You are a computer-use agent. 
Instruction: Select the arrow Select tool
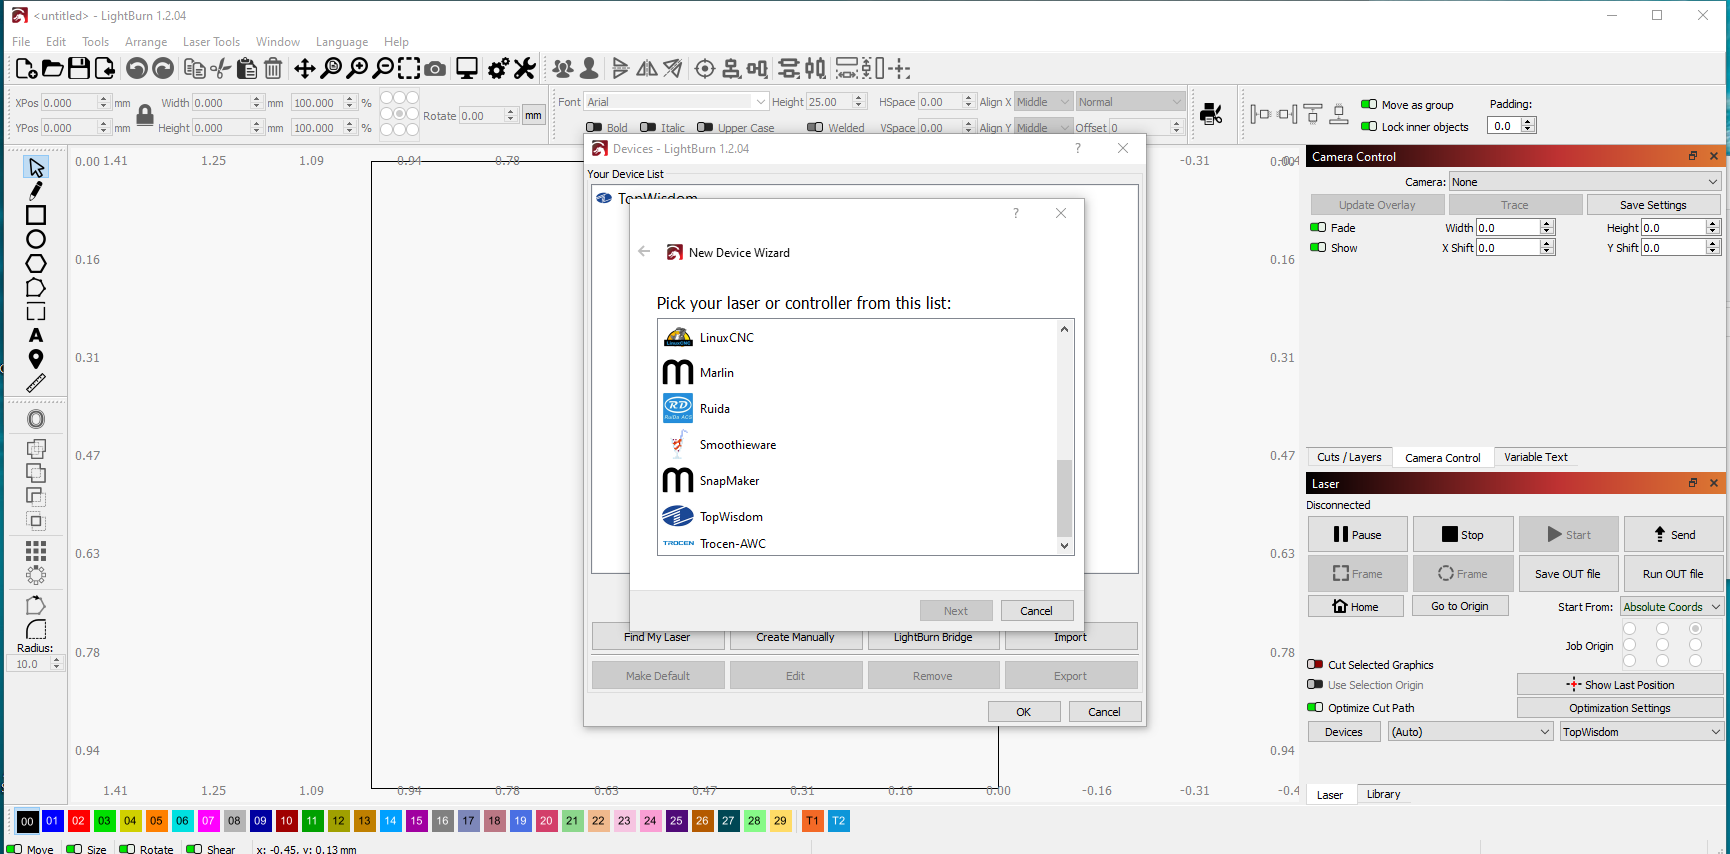(x=36, y=167)
